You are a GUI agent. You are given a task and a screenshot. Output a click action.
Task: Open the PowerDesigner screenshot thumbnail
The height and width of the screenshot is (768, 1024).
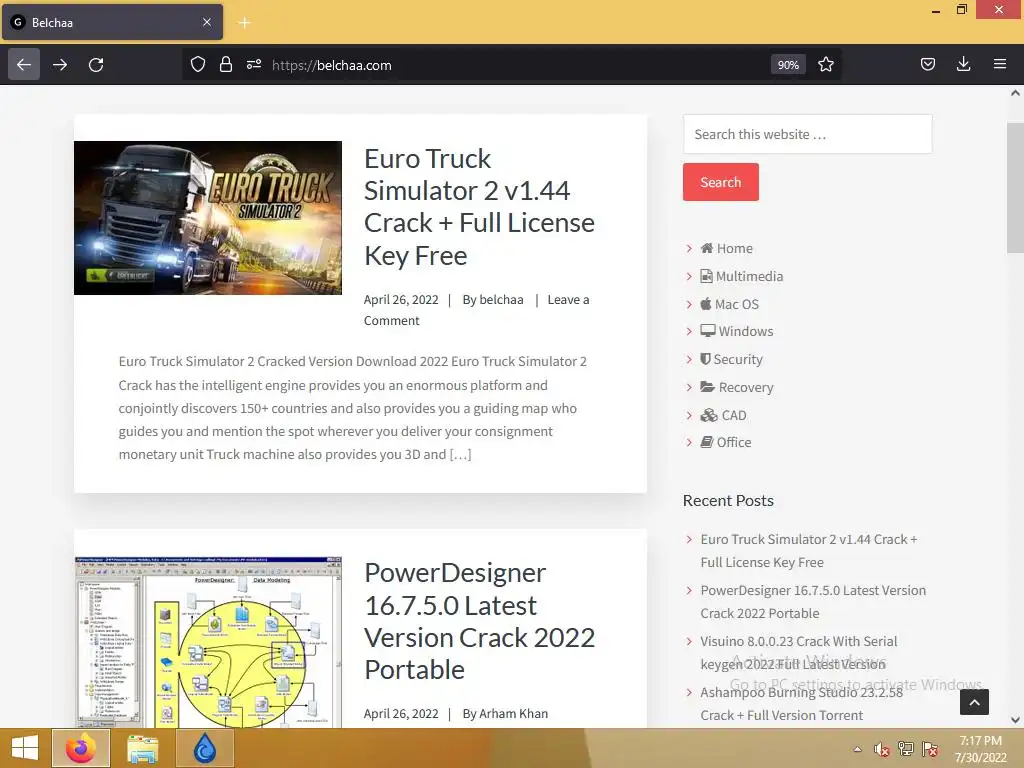point(208,642)
